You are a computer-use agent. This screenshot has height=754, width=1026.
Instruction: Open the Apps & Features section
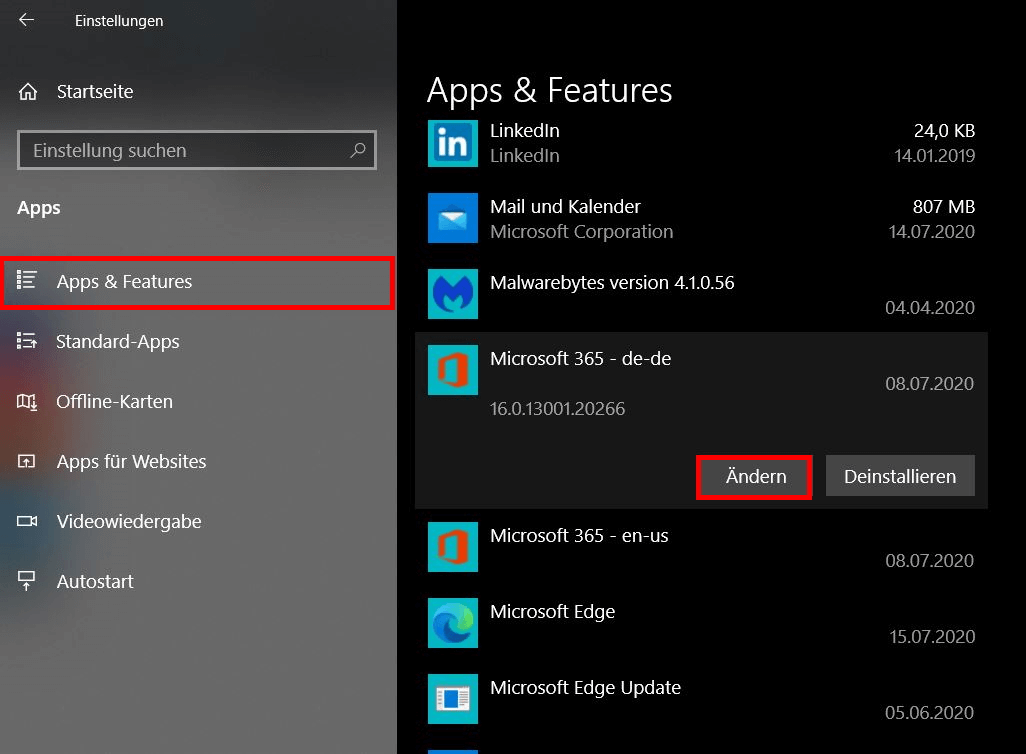[197, 282]
